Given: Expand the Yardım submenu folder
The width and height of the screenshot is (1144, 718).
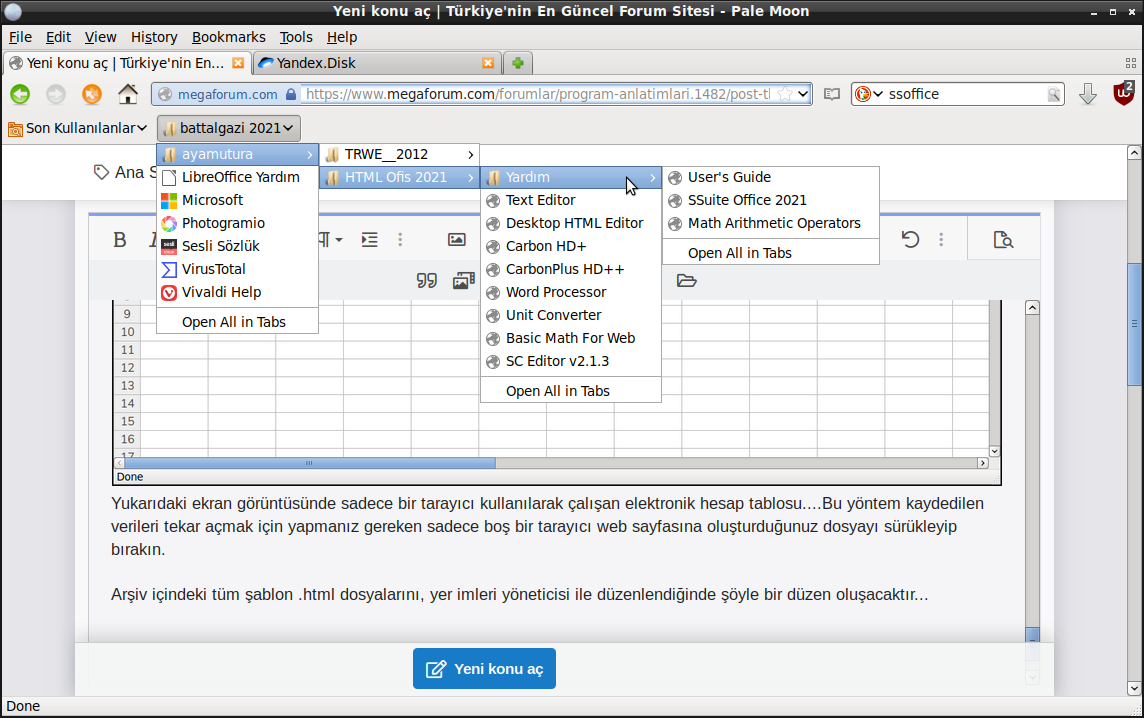Looking at the screenshot, I should [x=571, y=177].
